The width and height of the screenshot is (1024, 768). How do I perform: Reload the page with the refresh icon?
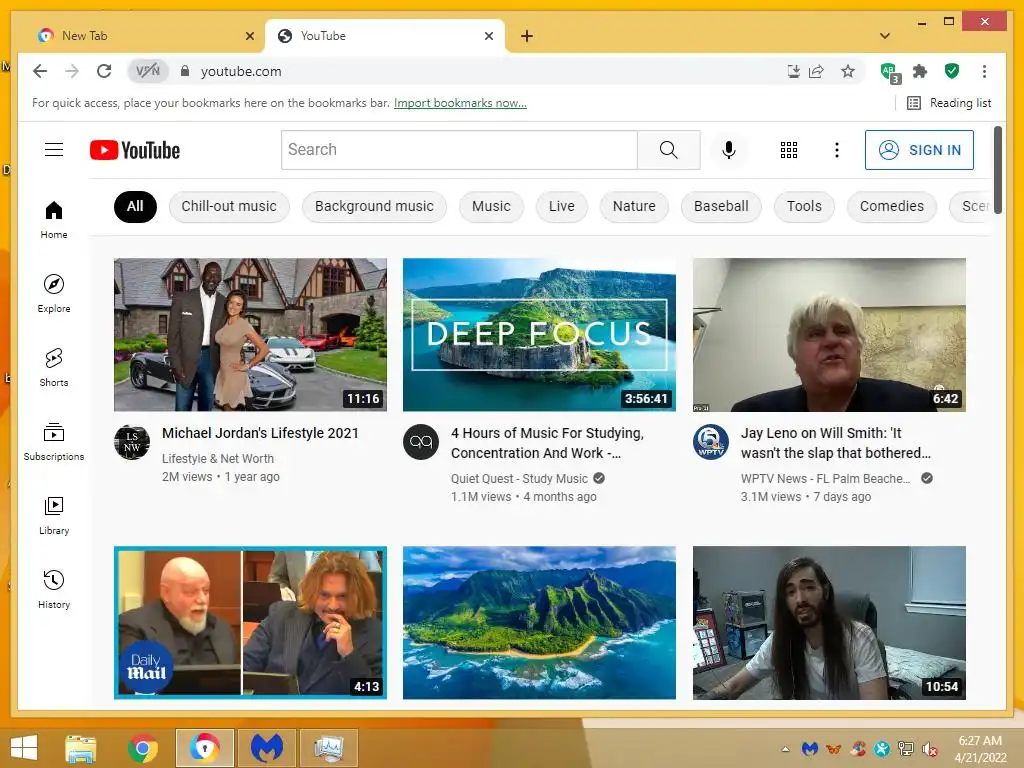(104, 71)
